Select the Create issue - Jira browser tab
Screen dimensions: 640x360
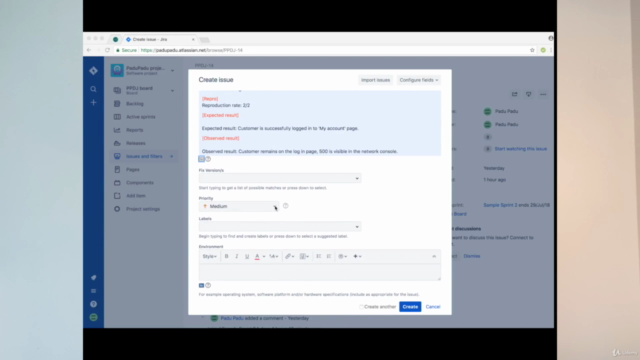click(x=160, y=39)
